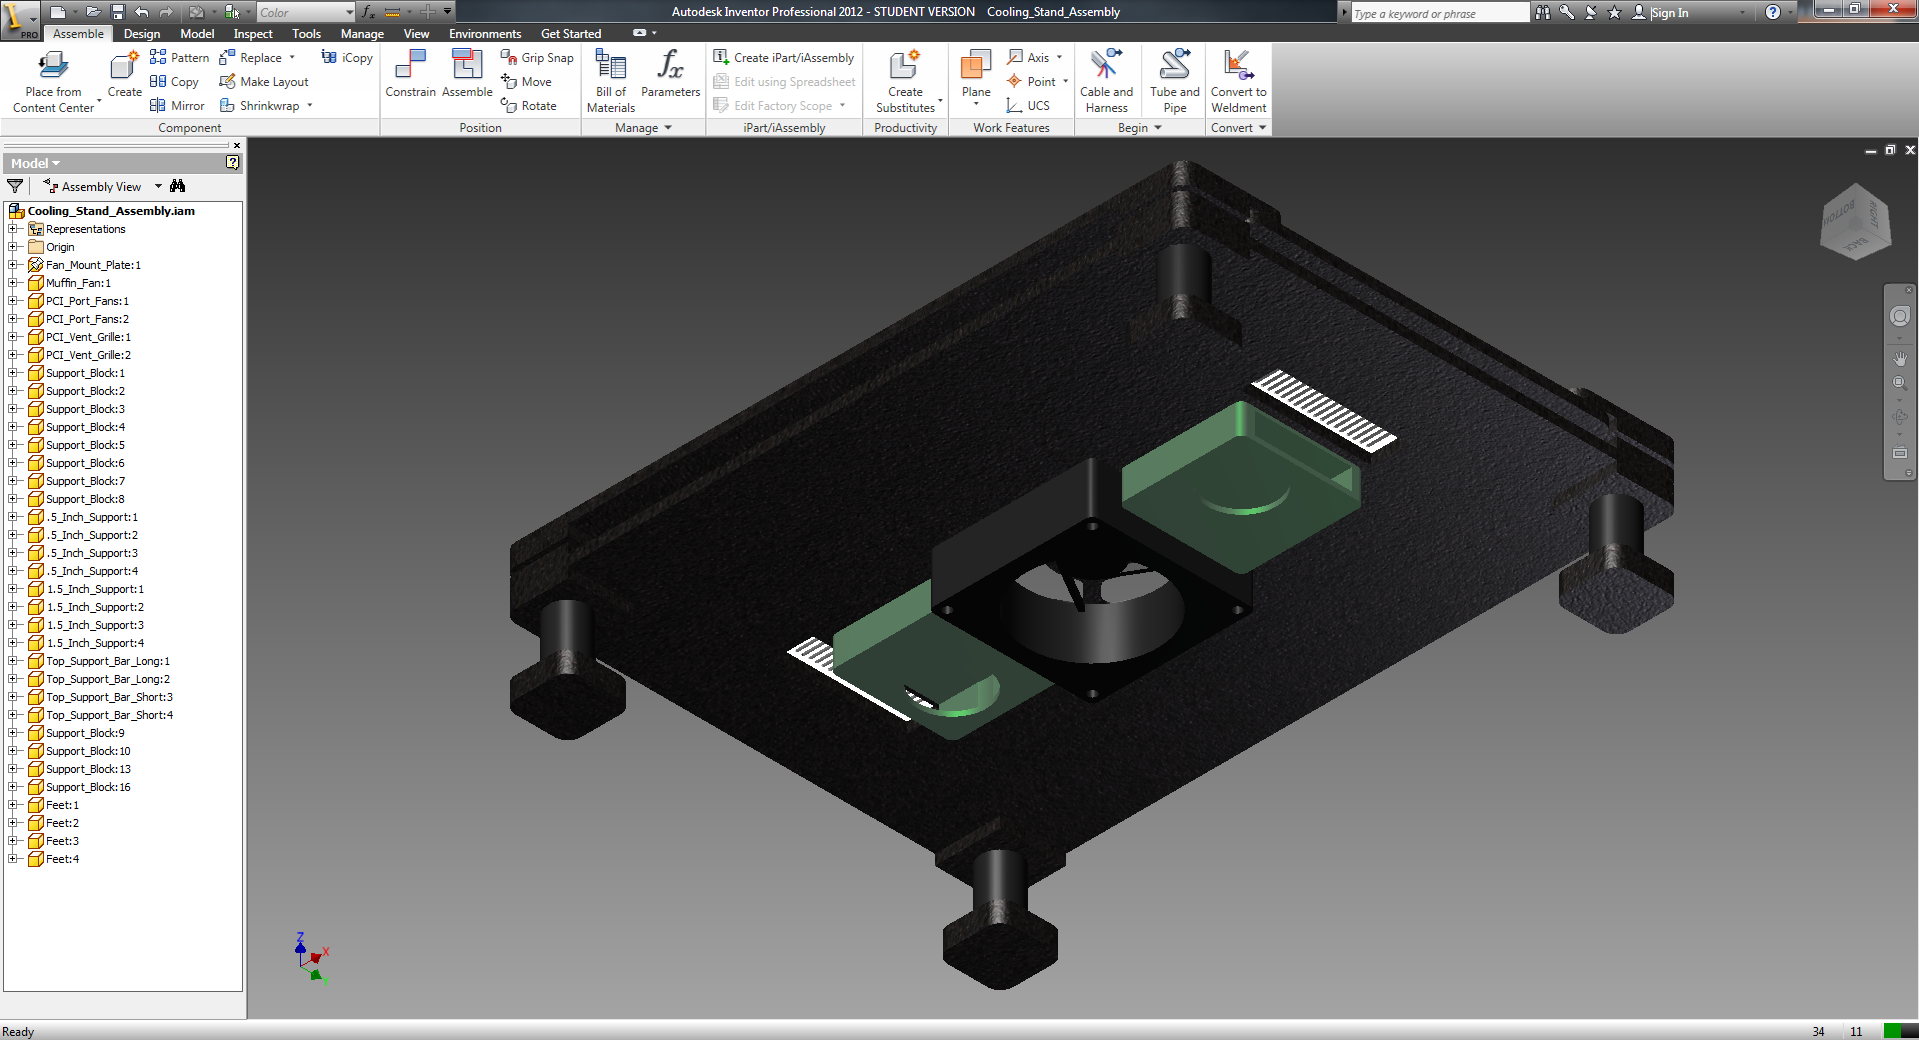Image resolution: width=1919 pixels, height=1040 pixels.
Task: Select the Move component tool
Action: tap(526, 82)
